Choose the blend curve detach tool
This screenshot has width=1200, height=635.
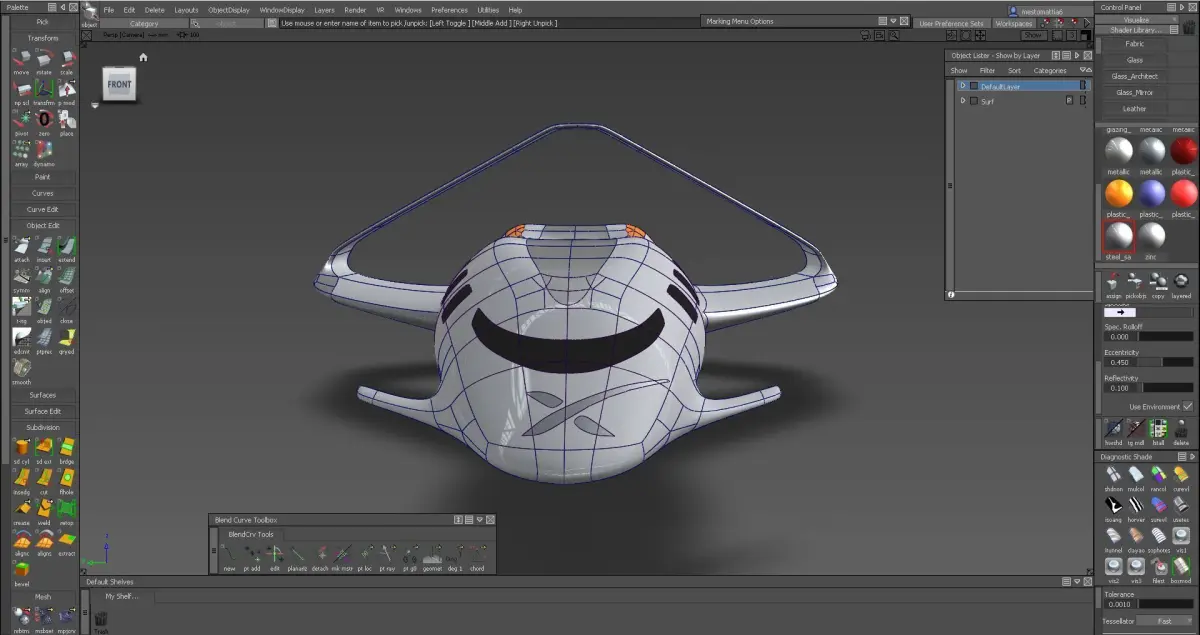pos(321,557)
